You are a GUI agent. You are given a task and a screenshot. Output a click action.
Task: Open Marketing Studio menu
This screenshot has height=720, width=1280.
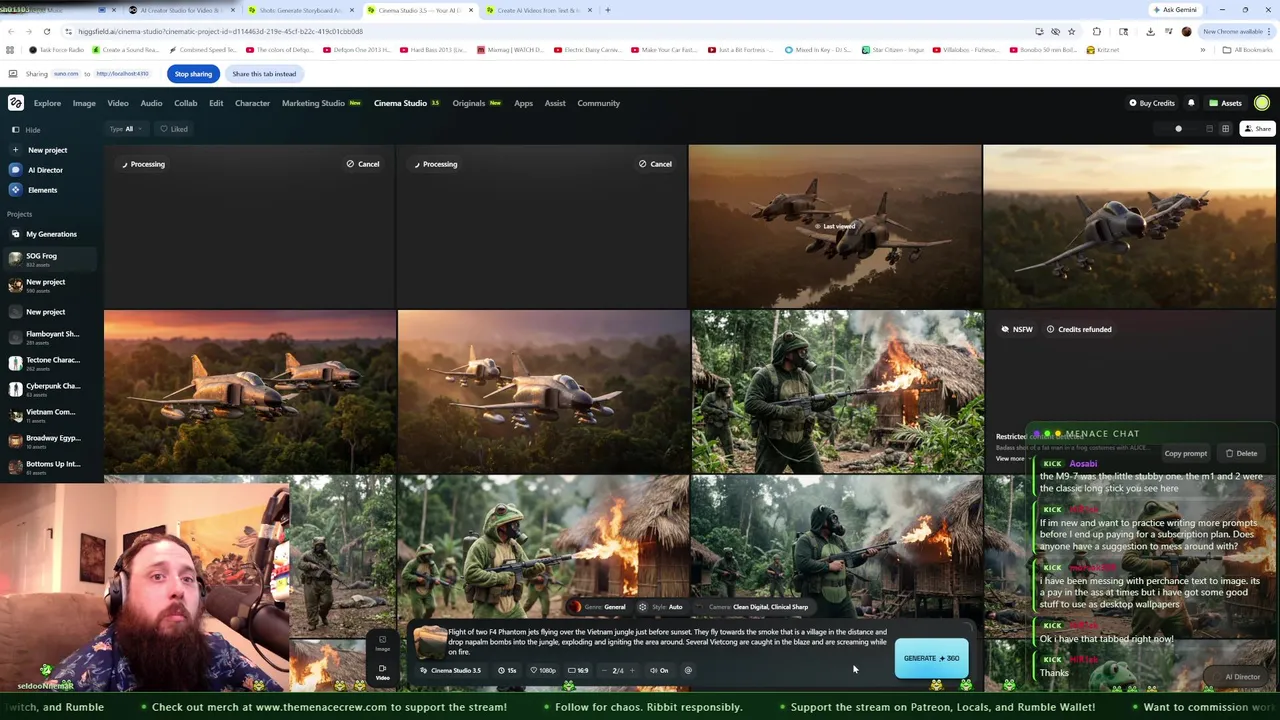[321, 103]
